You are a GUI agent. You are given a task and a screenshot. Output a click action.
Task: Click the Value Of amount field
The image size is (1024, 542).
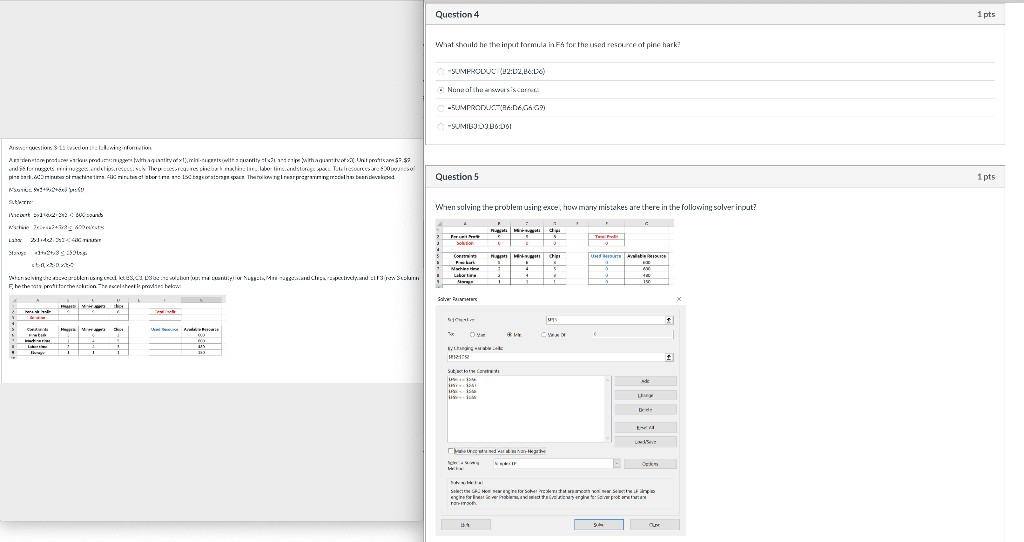point(632,334)
